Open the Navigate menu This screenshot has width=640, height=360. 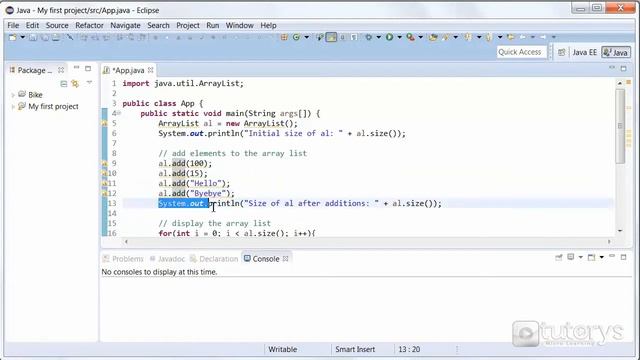point(125,25)
